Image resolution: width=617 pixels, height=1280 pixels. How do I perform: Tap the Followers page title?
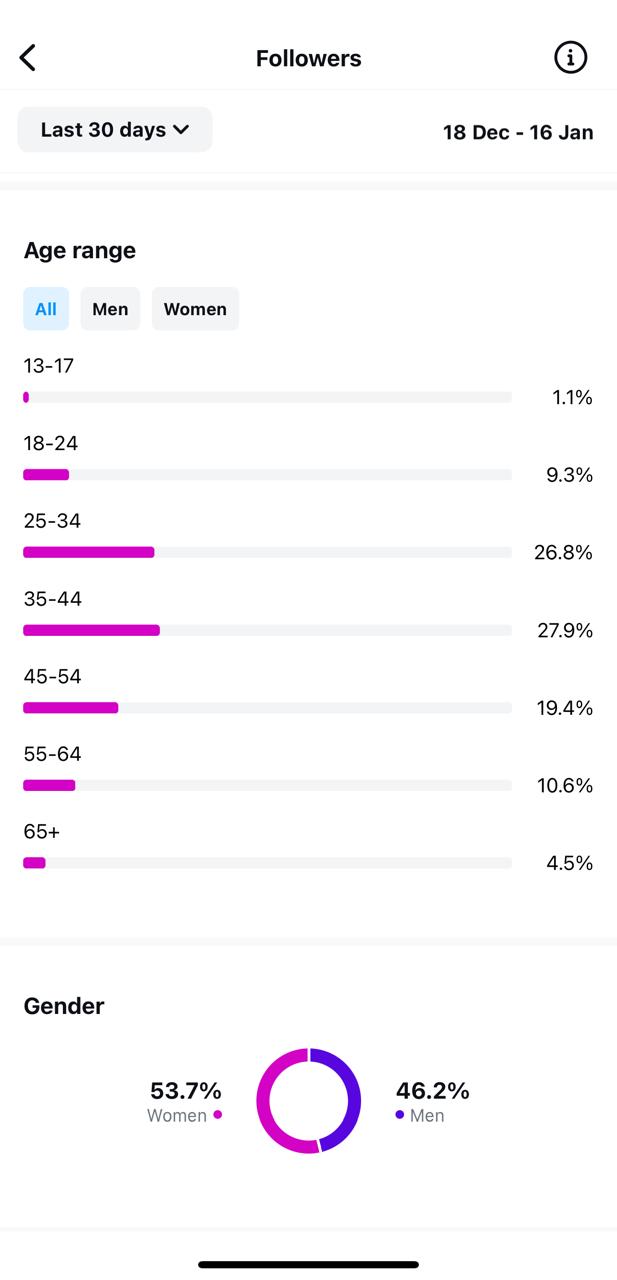click(309, 58)
